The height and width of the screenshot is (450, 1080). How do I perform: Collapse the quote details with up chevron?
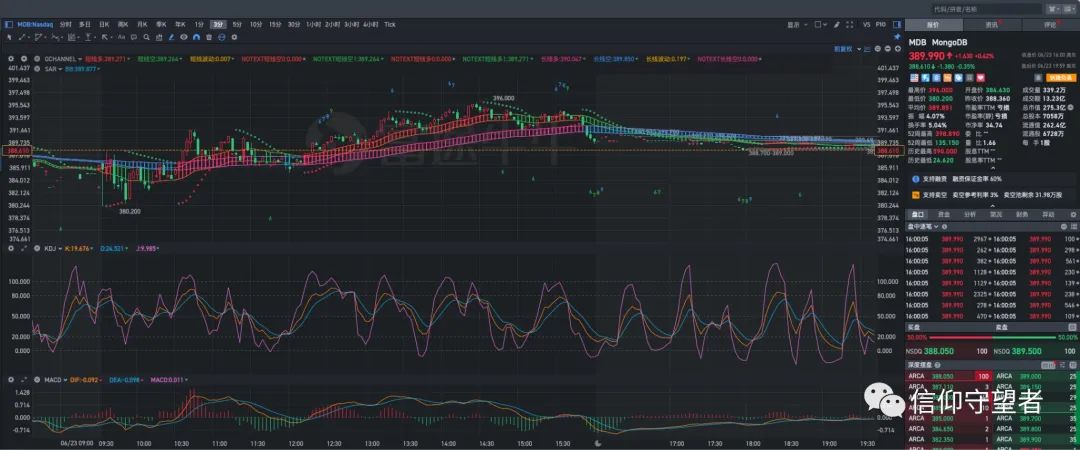click(993, 168)
